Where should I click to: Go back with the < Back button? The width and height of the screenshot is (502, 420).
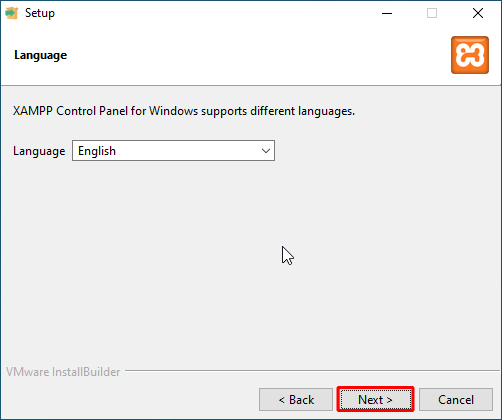[296, 399]
